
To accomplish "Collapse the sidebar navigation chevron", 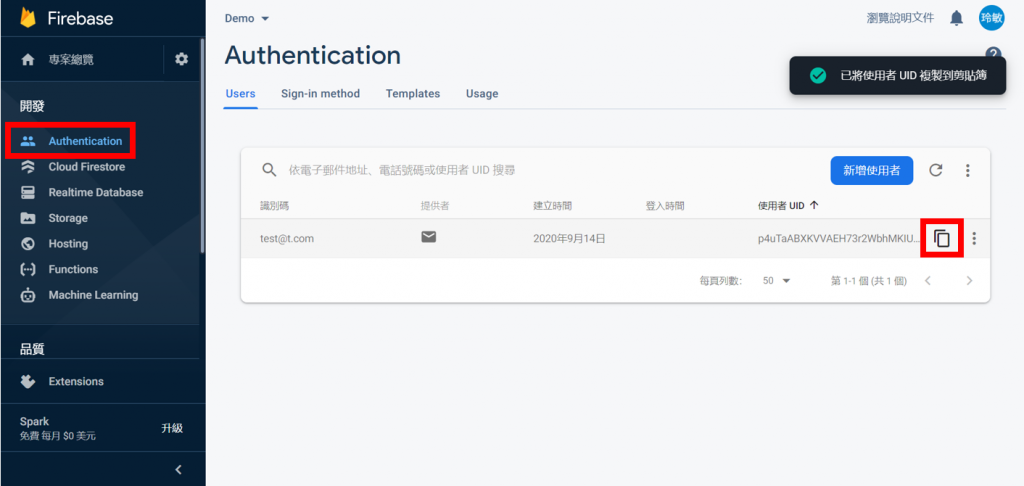I will pyautogui.click(x=178, y=470).
